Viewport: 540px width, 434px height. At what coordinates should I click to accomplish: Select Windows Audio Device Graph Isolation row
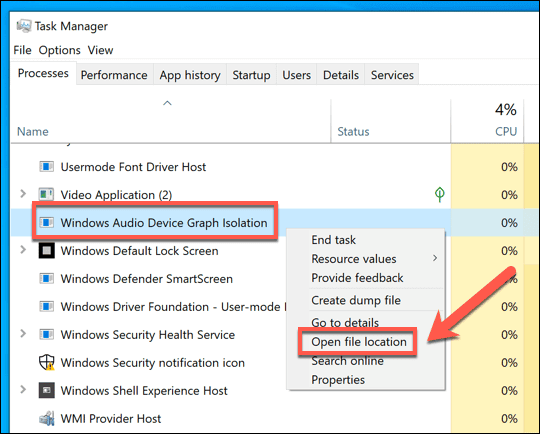(275, 223)
